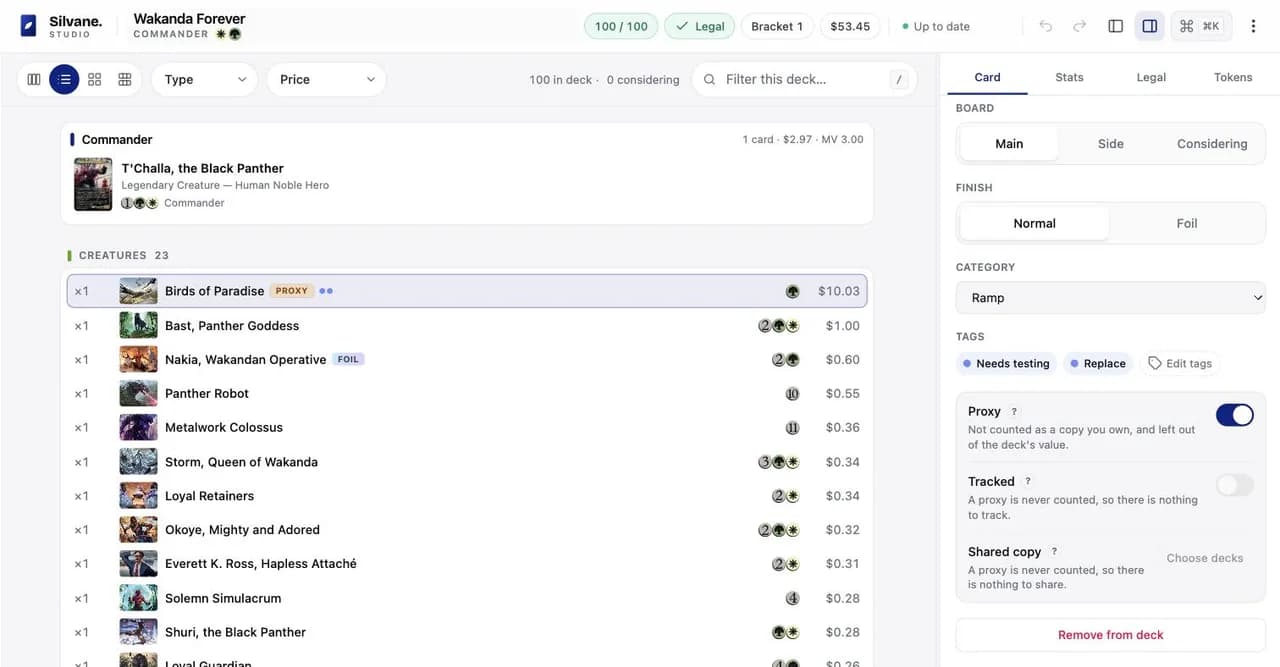Click the CREATURES 23 section header
The height and width of the screenshot is (667, 1280).
pyautogui.click(x=118, y=255)
